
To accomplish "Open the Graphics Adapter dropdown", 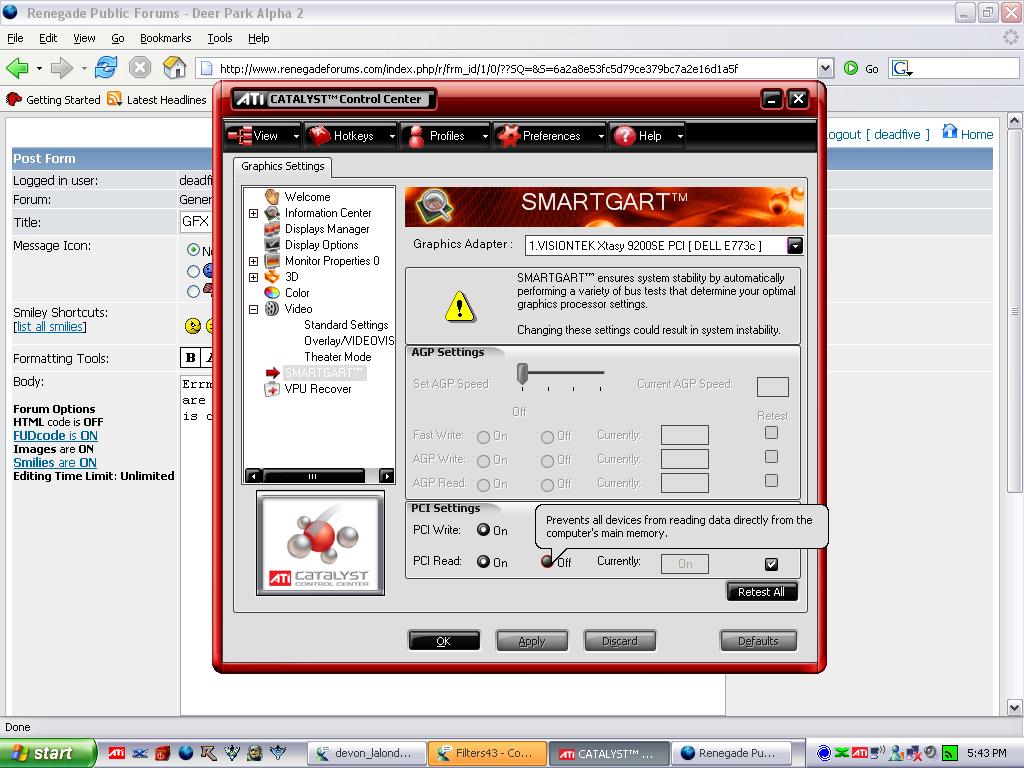I will click(794, 246).
